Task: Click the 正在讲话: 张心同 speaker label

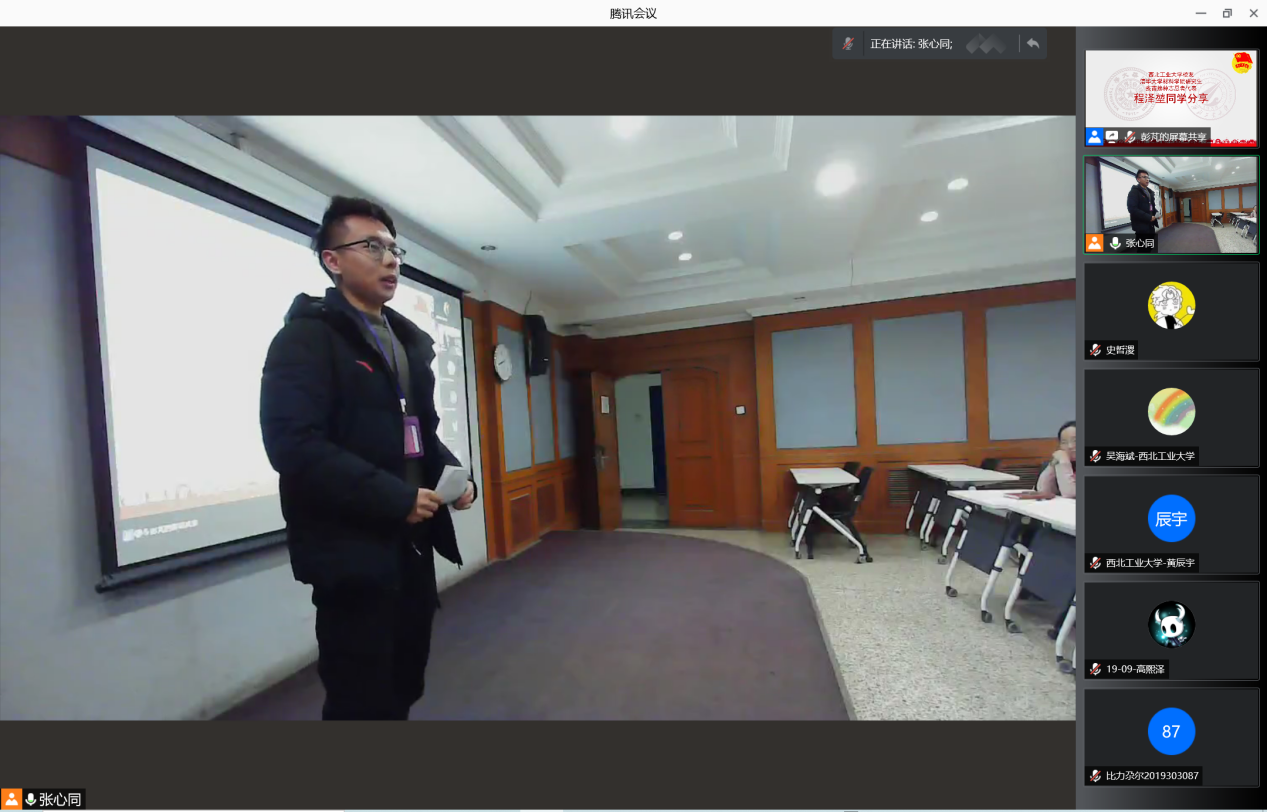Action: (x=910, y=44)
